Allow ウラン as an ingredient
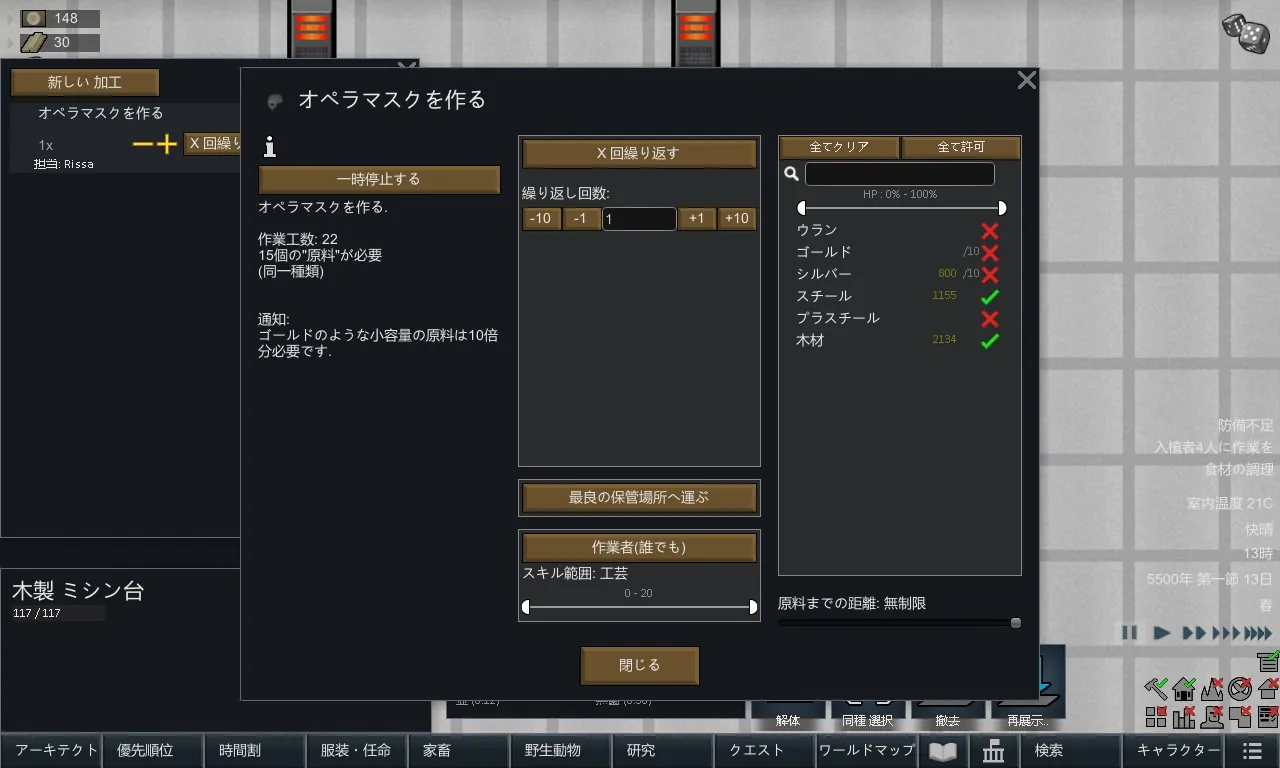Viewport: 1280px width, 768px height. pos(990,231)
